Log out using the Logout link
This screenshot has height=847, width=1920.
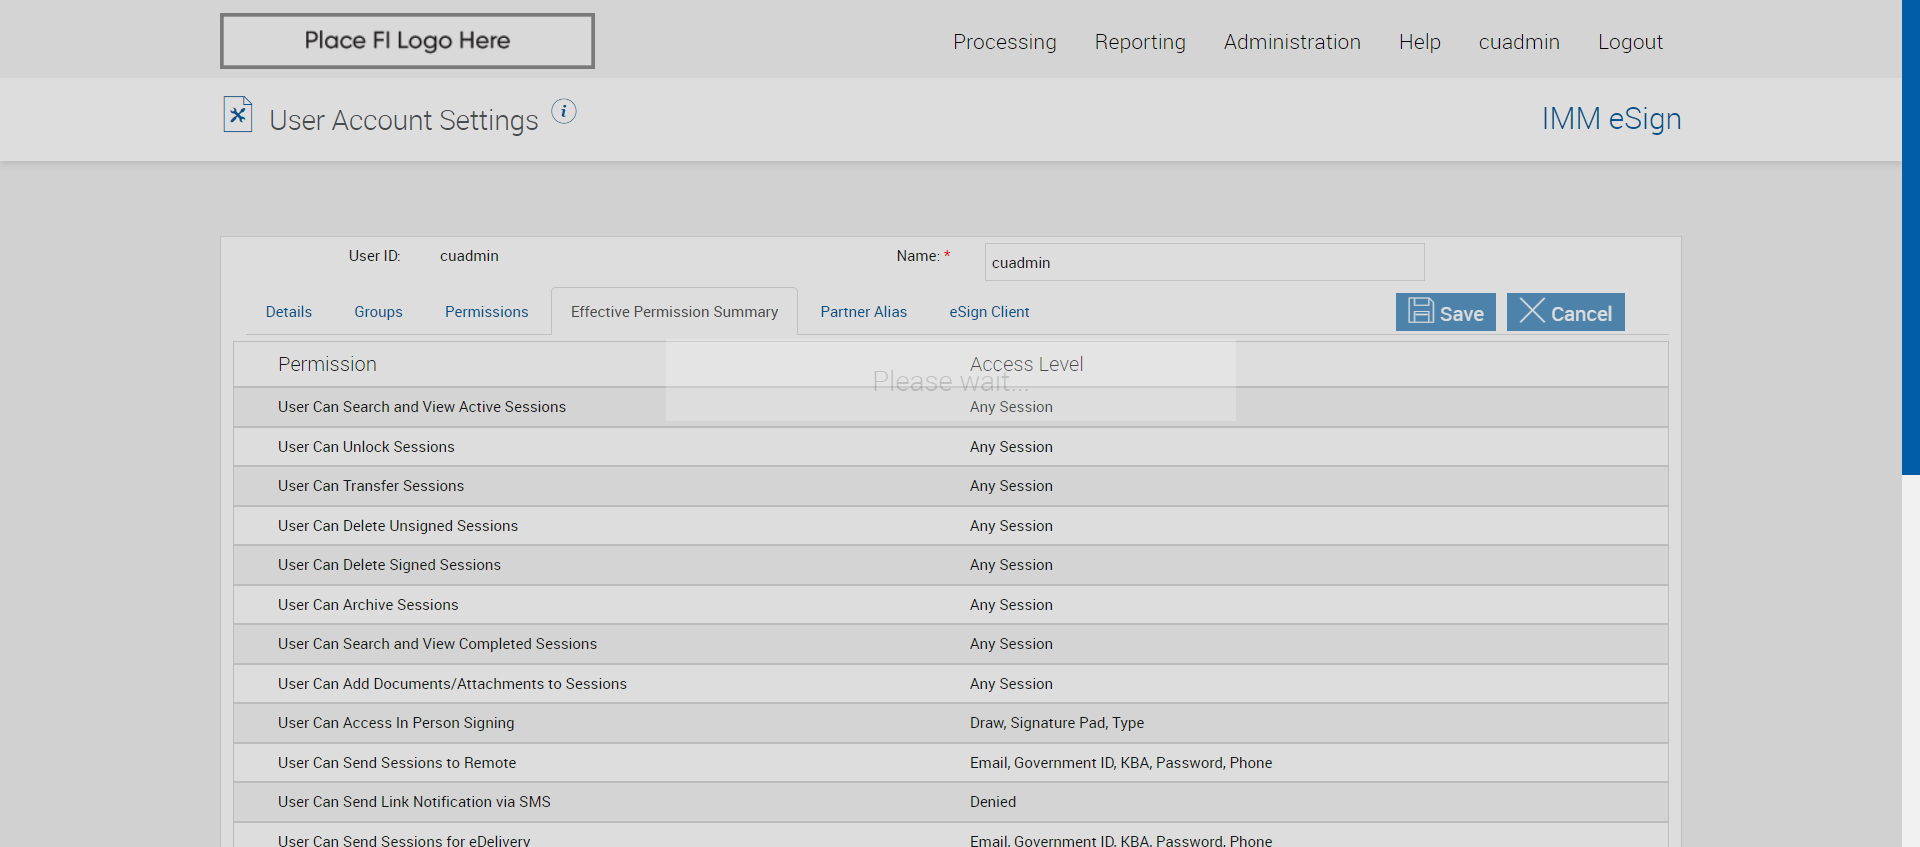click(1630, 42)
